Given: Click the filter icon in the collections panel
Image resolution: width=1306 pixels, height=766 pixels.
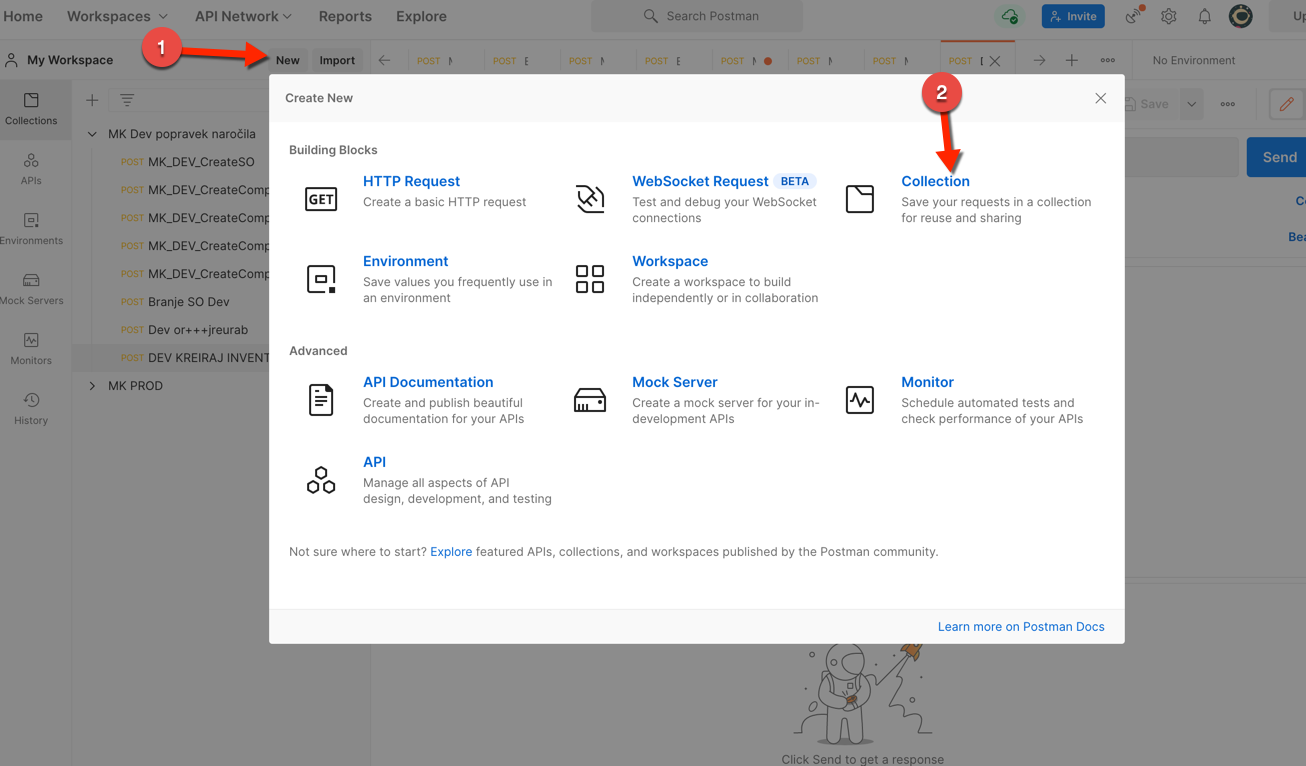Looking at the screenshot, I should tap(127, 100).
